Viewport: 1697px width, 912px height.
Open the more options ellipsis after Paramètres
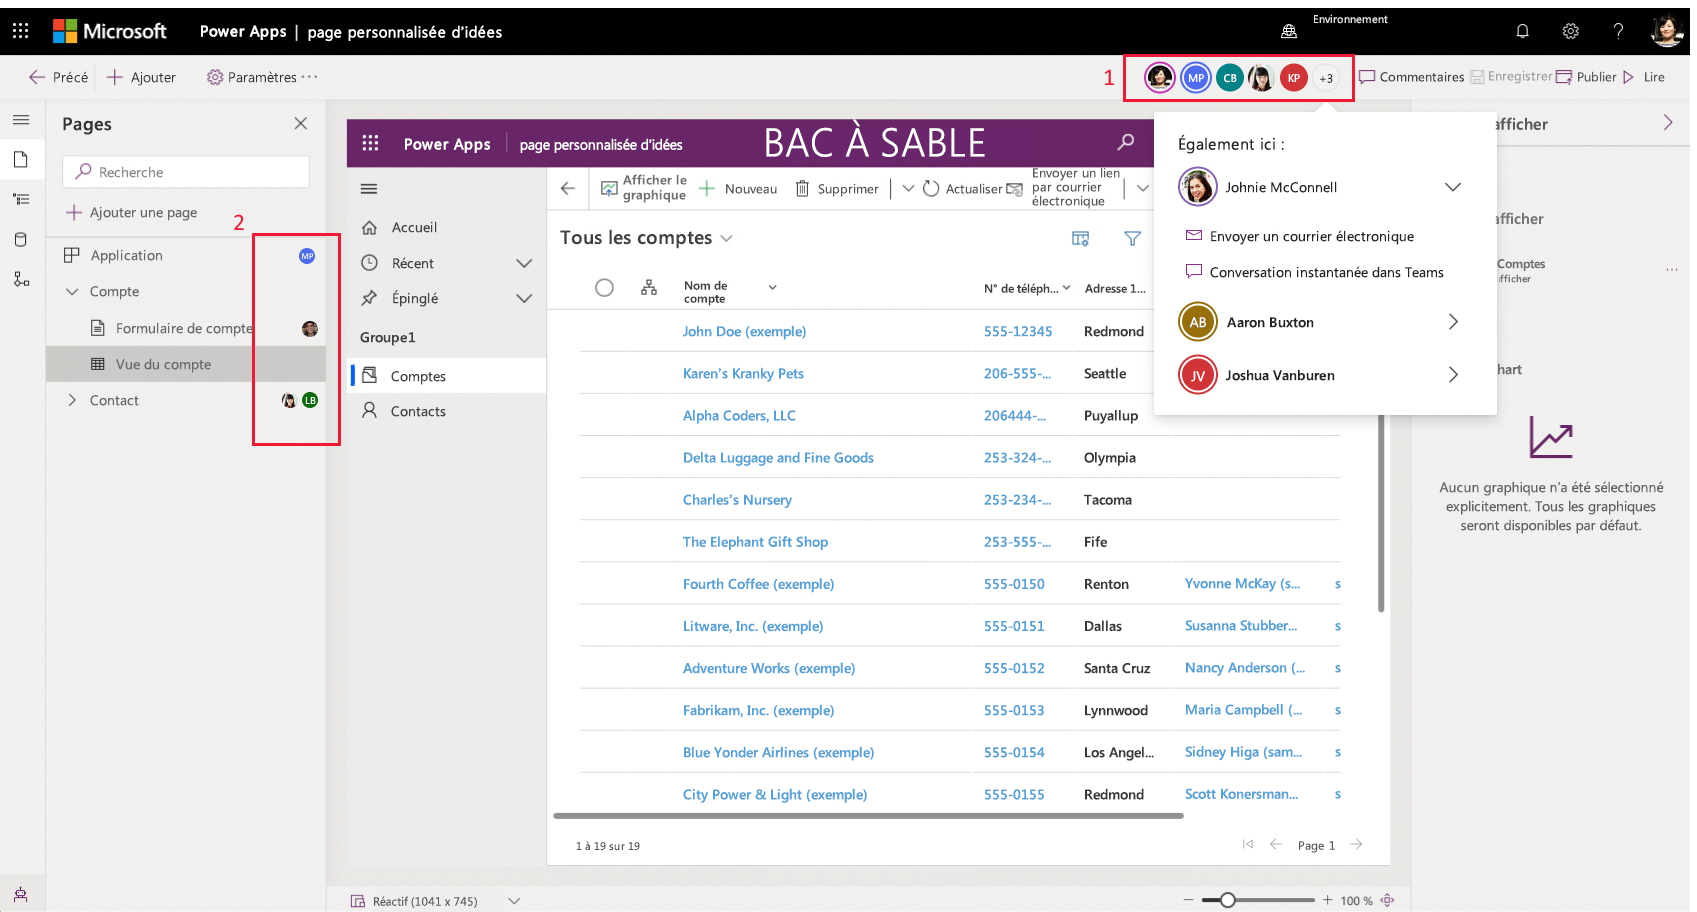click(x=309, y=77)
